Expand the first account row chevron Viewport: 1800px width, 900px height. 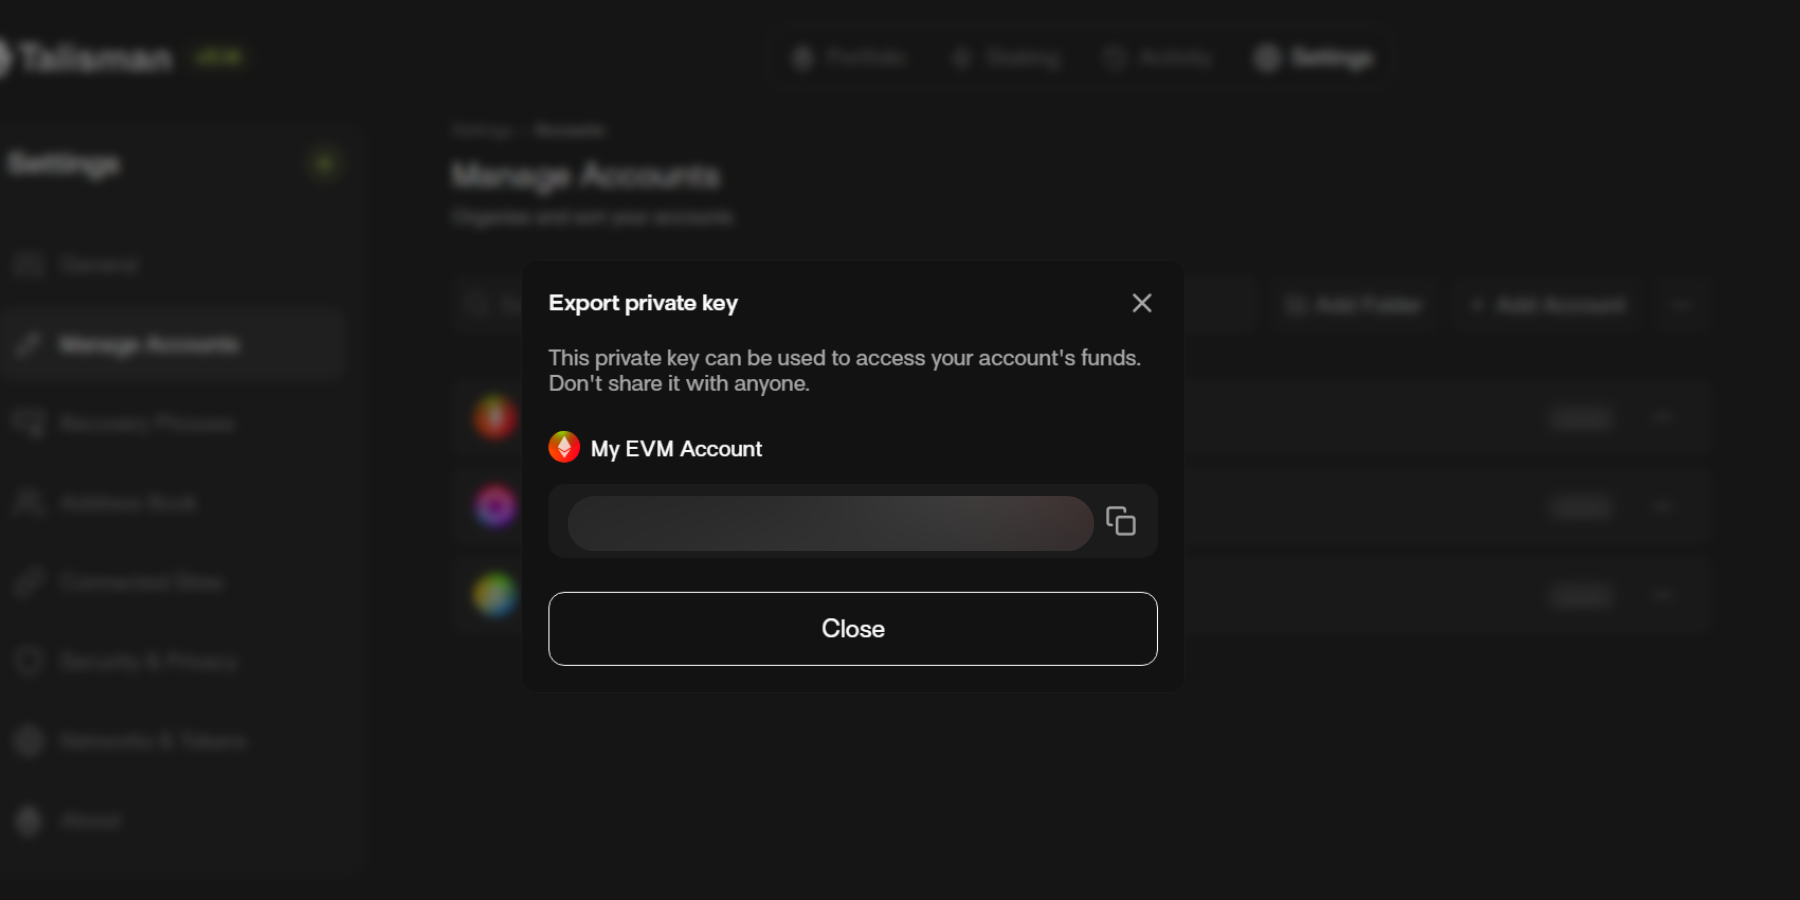(x=1662, y=417)
